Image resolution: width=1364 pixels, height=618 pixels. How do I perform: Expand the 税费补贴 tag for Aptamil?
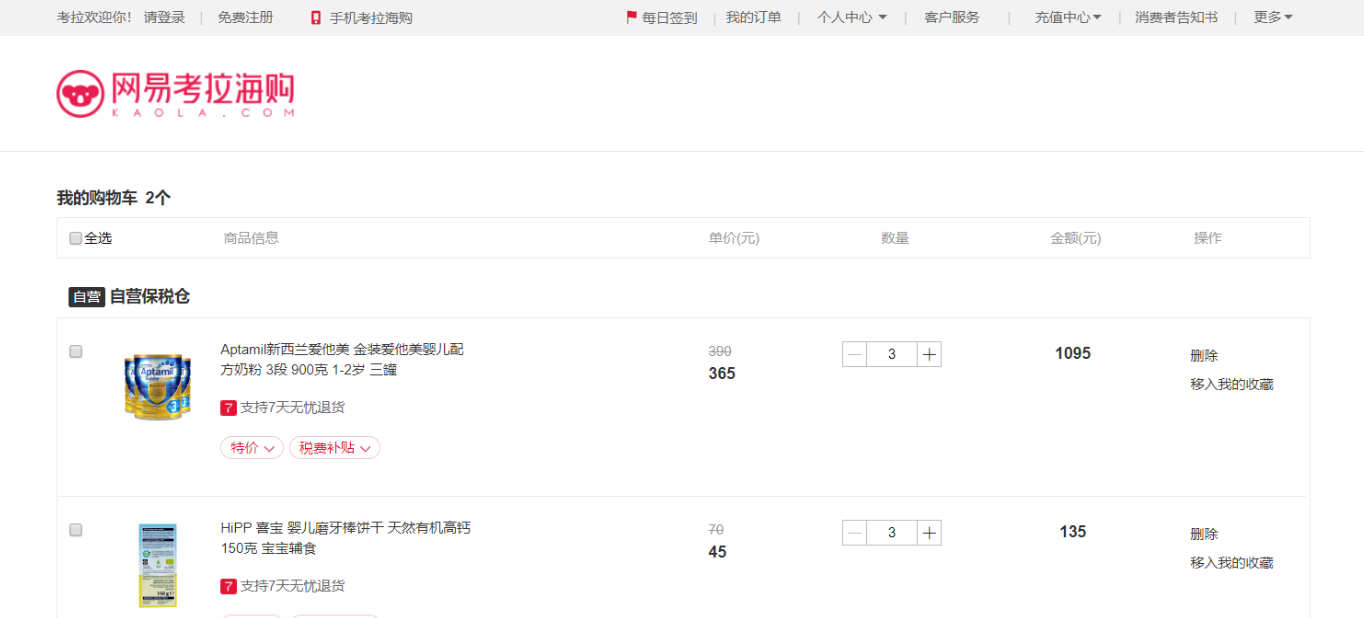(x=335, y=448)
